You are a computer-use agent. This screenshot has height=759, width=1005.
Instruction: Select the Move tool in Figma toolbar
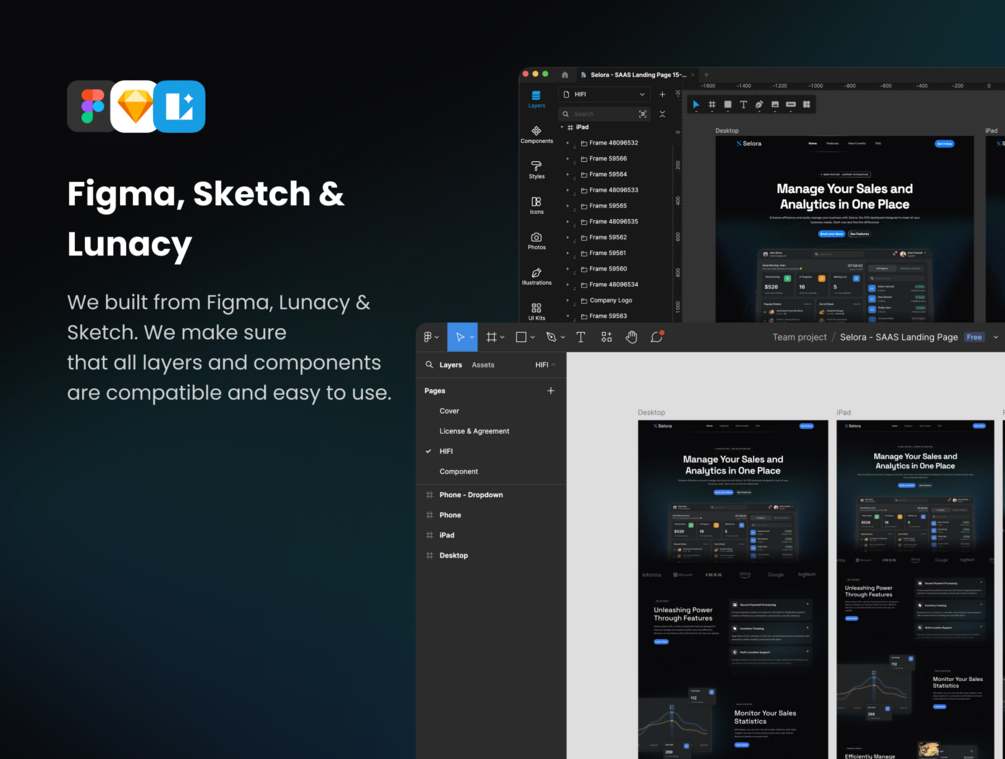tap(460, 337)
